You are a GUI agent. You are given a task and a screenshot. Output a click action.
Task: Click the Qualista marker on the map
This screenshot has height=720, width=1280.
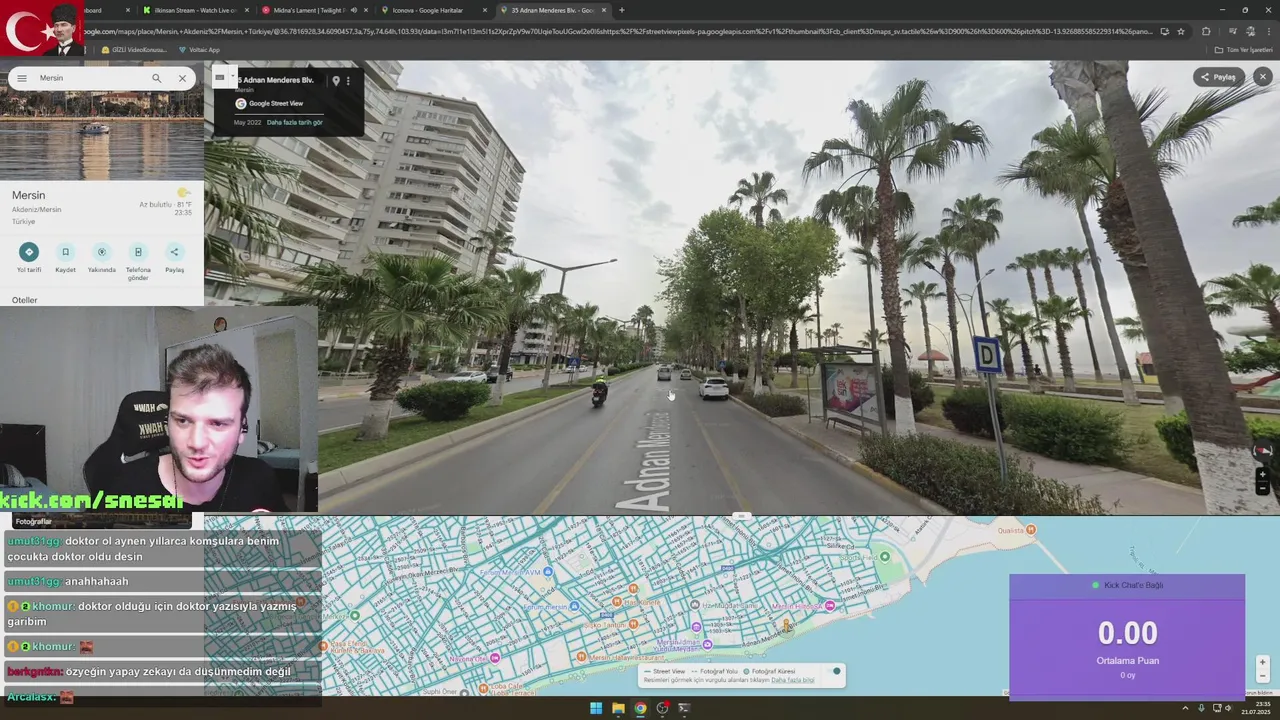click(x=1030, y=529)
